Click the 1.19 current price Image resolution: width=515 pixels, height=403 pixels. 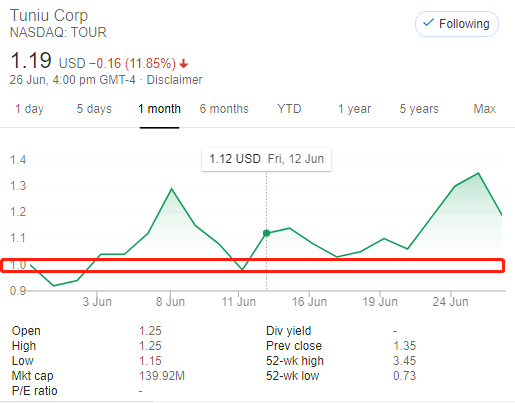tap(31, 61)
